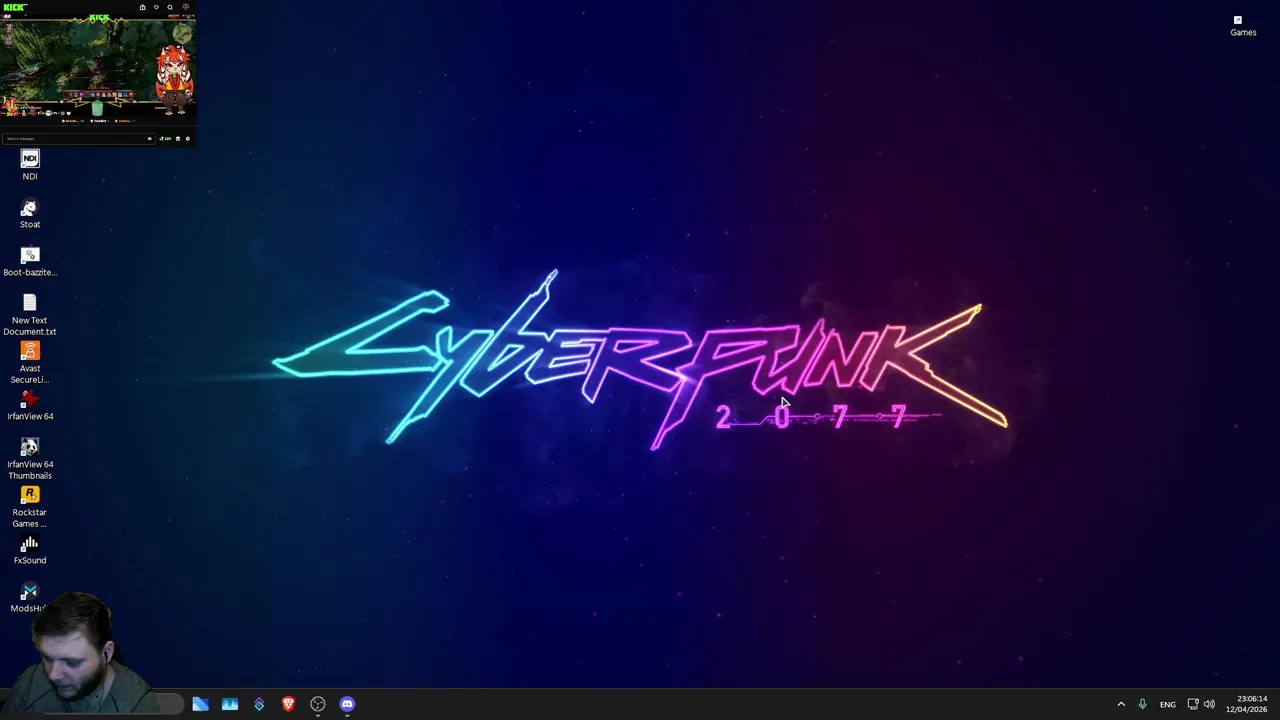
Task: Click the Kick stream video thumbnail
Action: pos(98,64)
